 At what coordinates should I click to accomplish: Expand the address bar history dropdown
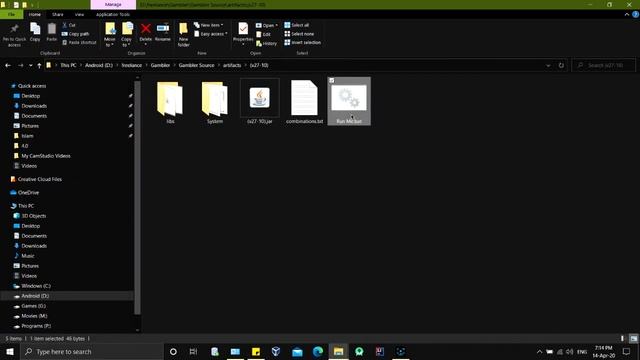point(548,65)
